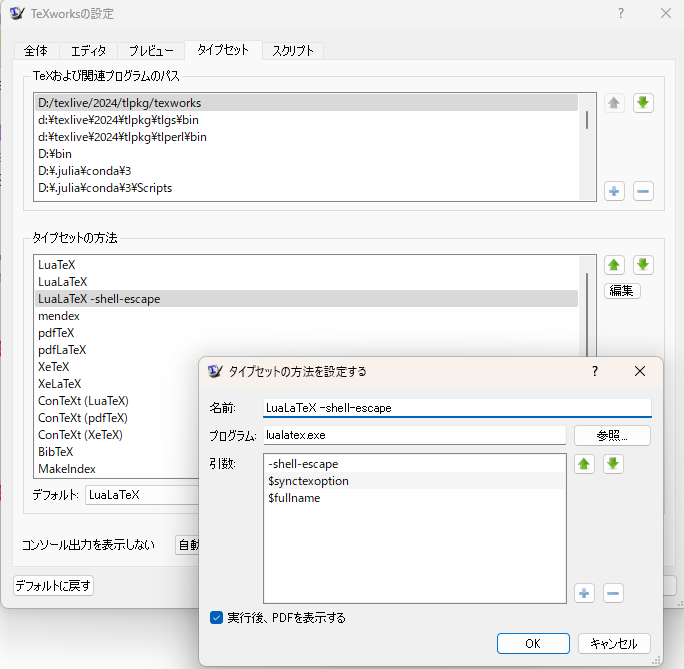Select the タイプセット tab

[x=223, y=50]
